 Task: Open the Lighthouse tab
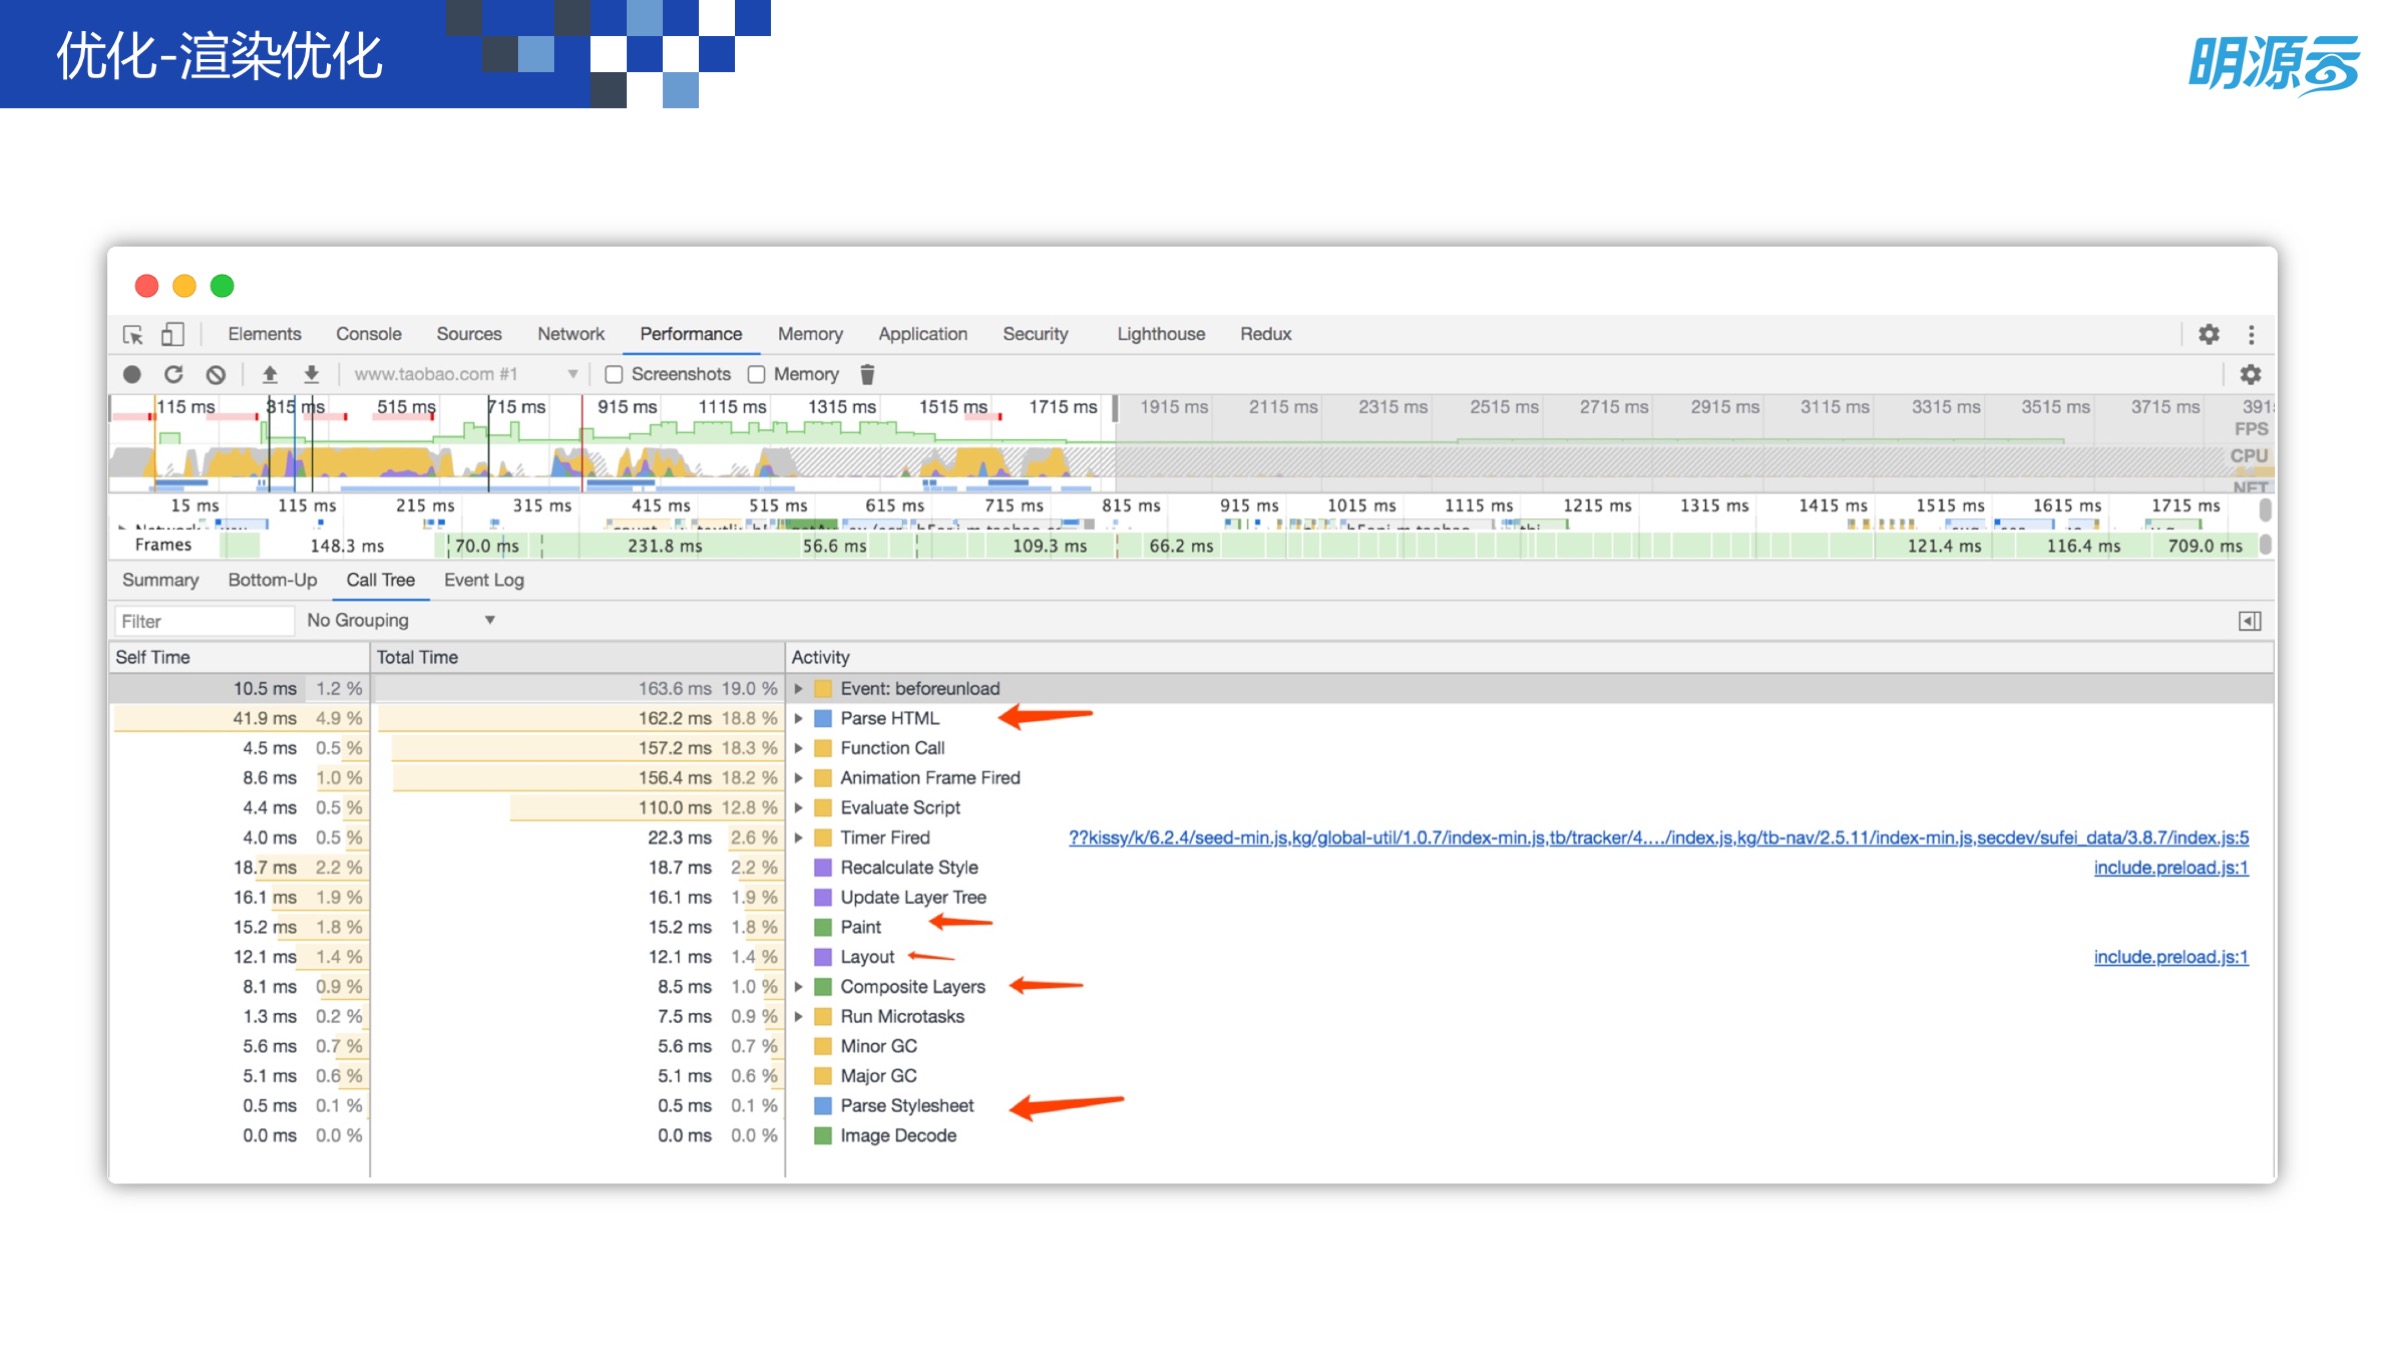[1161, 334]
